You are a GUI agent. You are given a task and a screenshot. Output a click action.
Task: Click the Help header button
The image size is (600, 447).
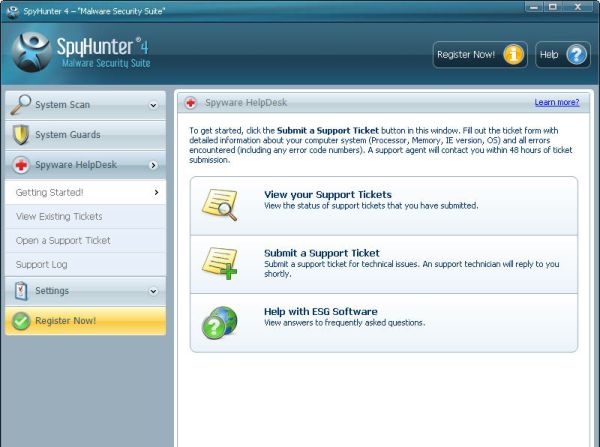pos(562,55)
